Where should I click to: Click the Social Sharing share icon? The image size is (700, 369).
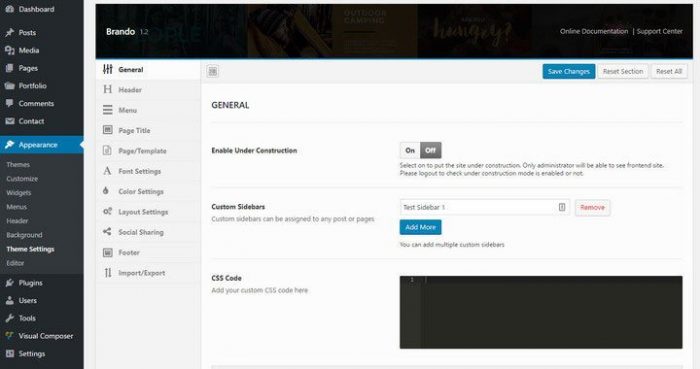tap(107, 232)
